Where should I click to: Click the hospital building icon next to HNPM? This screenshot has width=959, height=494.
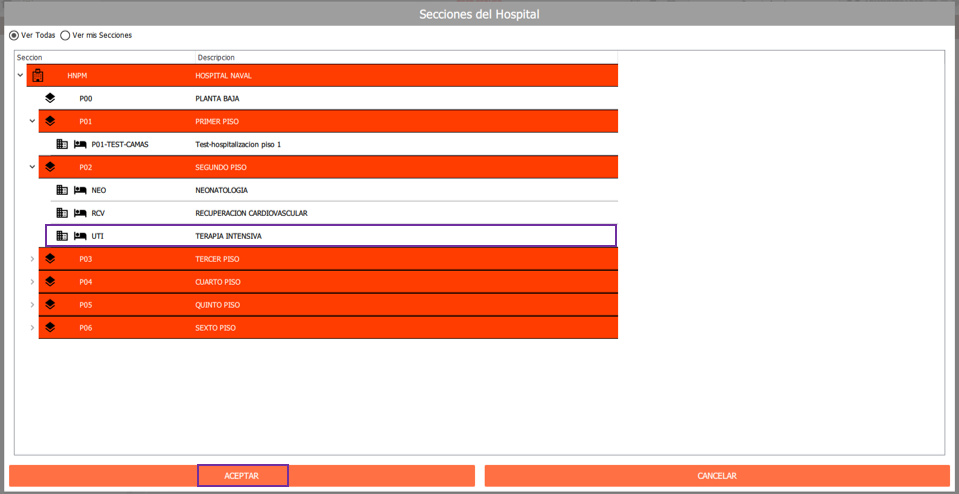(x=38, y=75)
